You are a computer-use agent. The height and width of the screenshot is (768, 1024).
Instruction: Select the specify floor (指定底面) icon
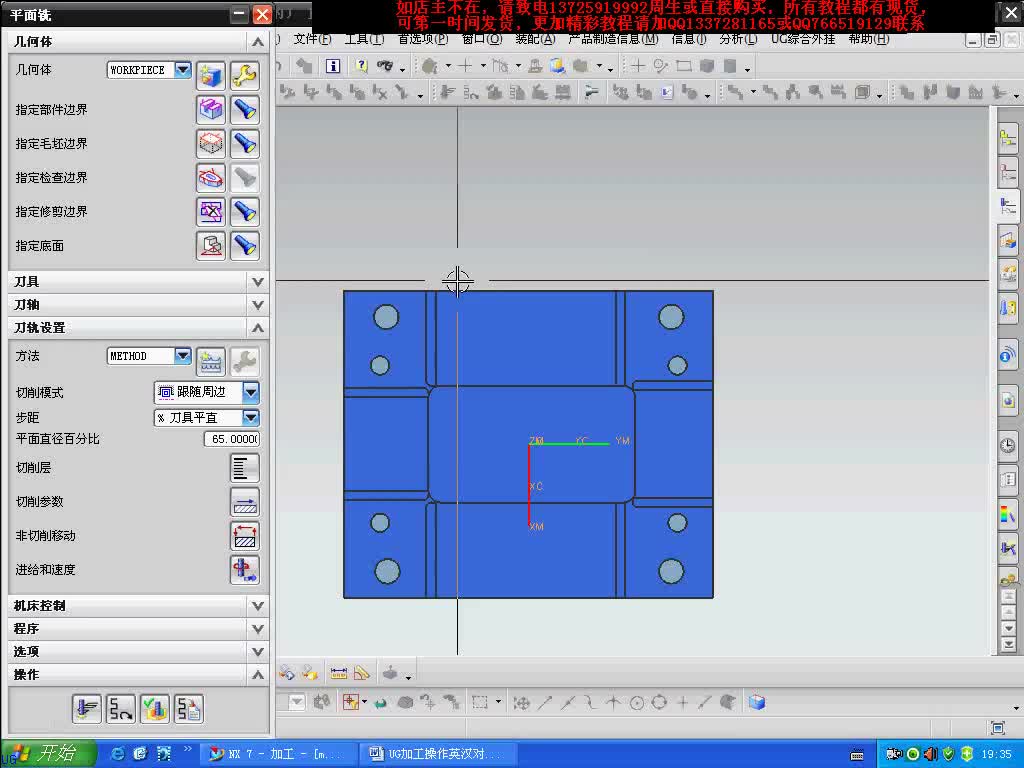(x=210, y=246)
